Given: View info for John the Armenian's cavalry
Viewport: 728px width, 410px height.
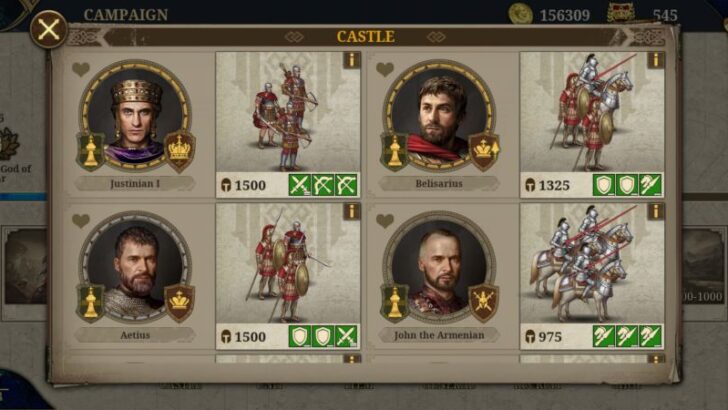Looking at the screenshot, I should point(656,211).
